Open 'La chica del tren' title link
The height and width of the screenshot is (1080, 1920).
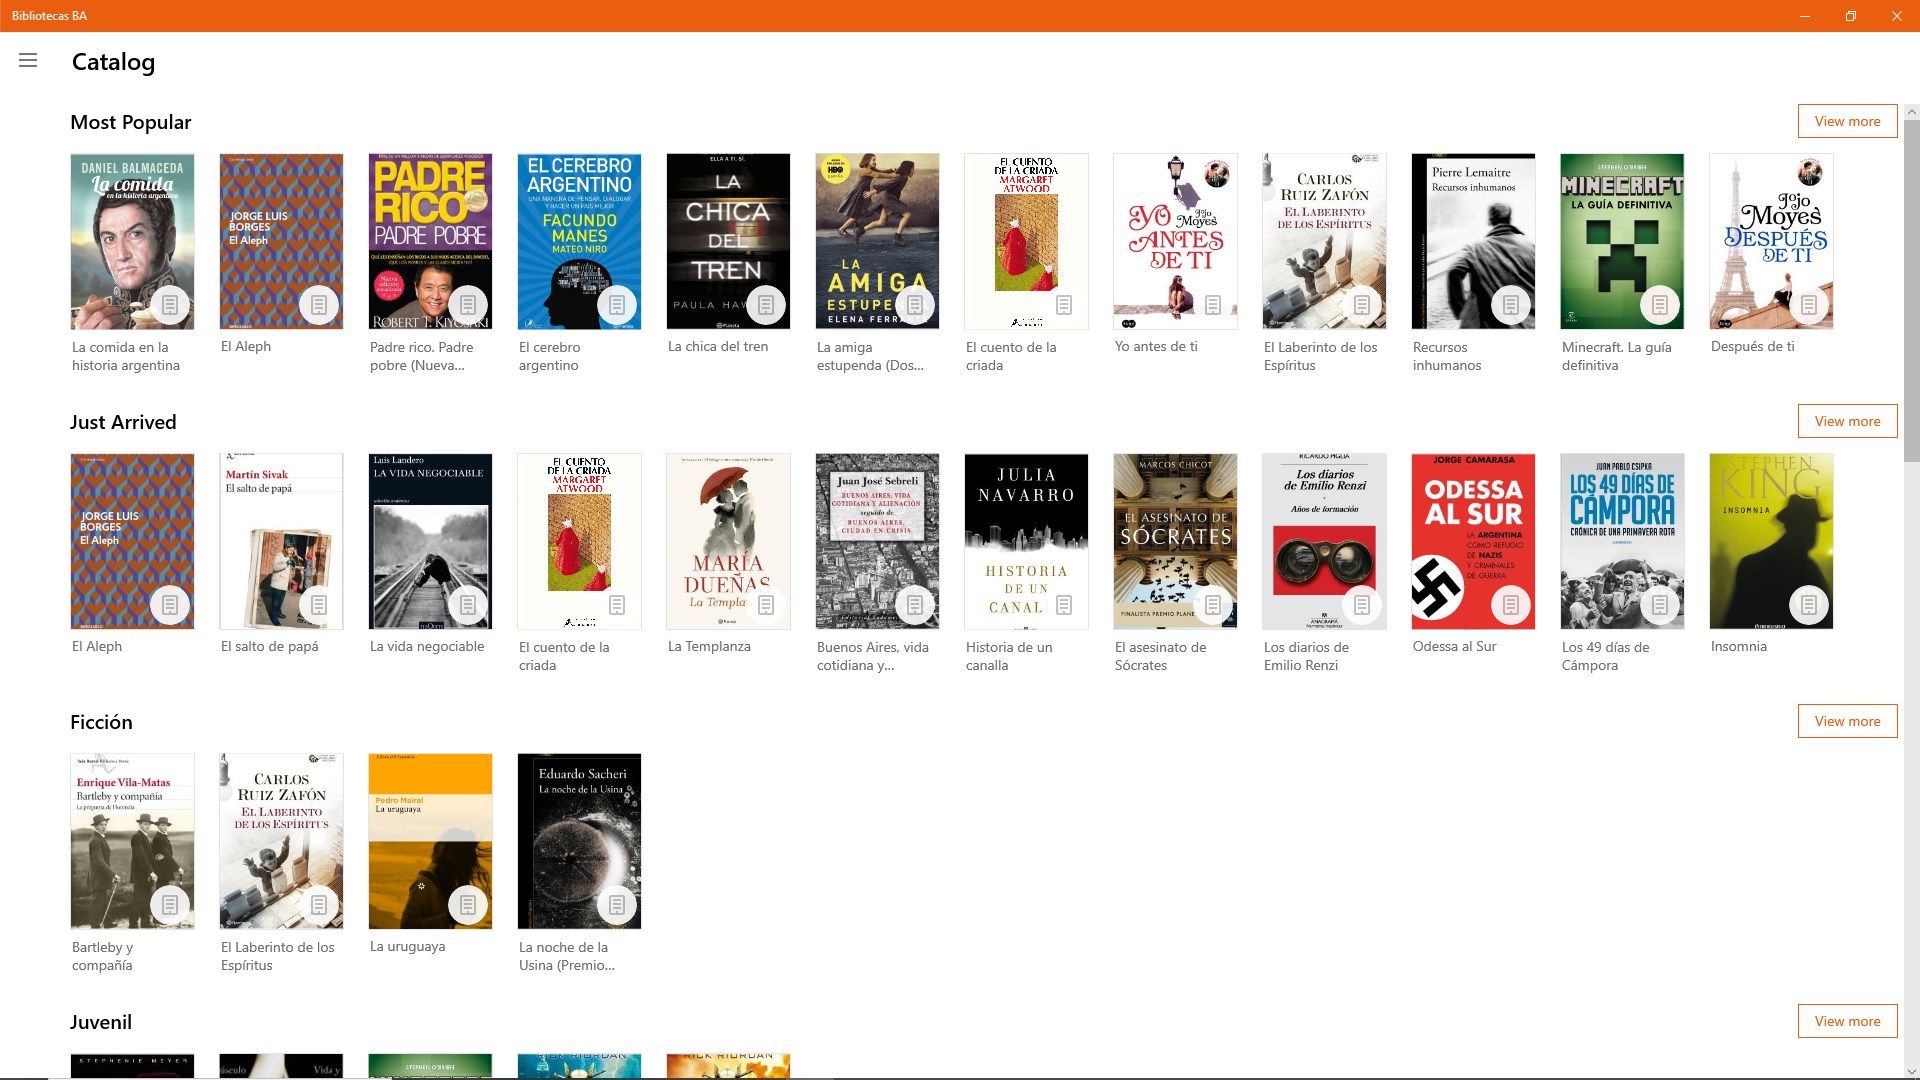pos(718,346)
